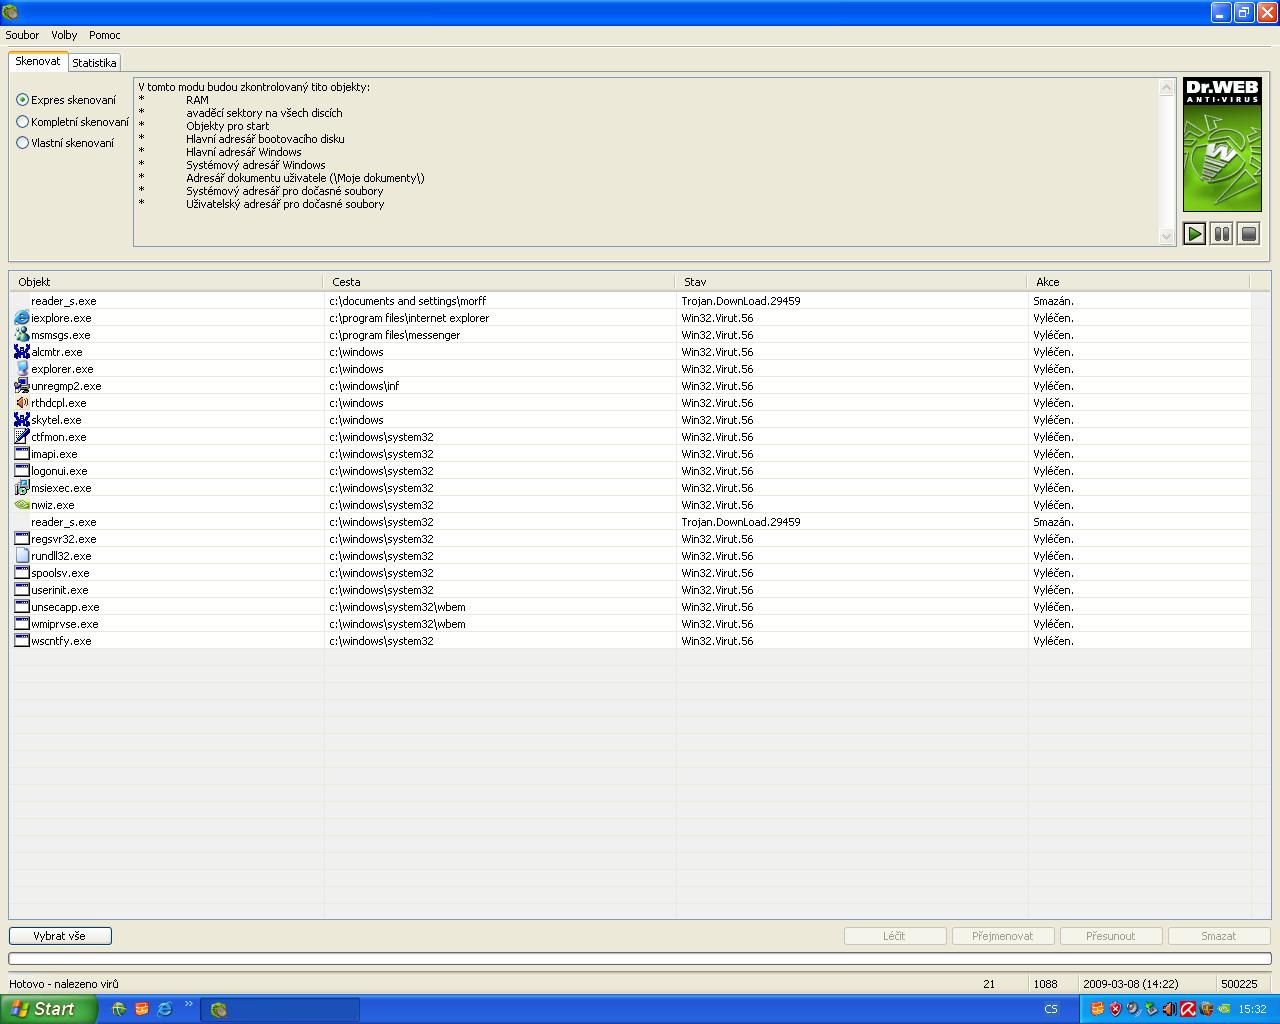Viewport: 1280px width, 1024px height.
Task: Click the imapi.exe file icon
Action: pyautogui.click(x=22, y=454)
